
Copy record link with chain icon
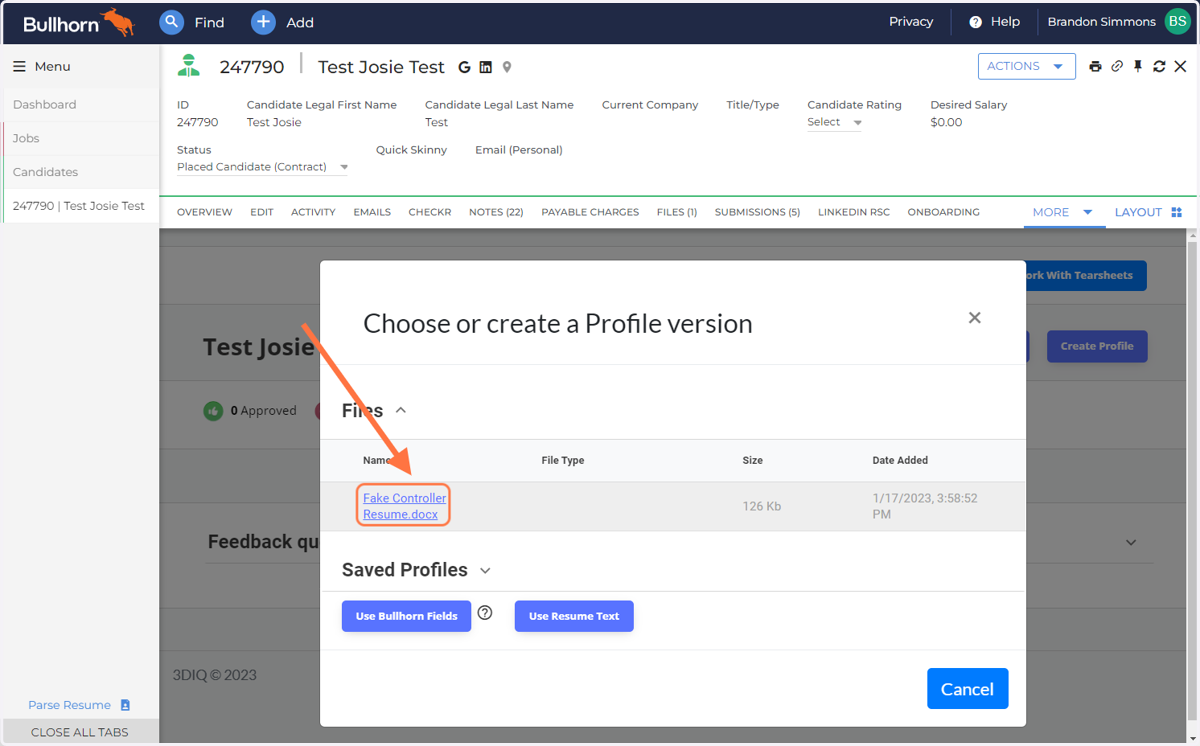coord(1117,67)
